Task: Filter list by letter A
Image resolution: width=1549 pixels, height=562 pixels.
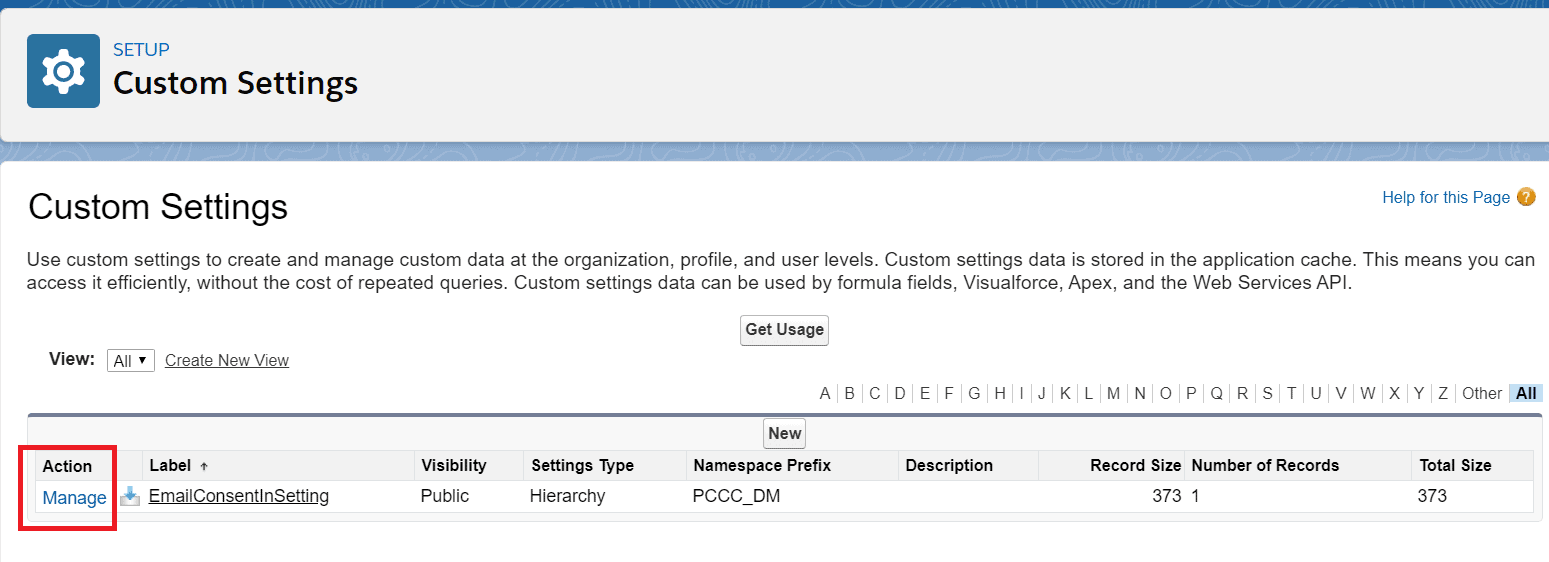Action: pyautogui.click(x=825, y=393)
